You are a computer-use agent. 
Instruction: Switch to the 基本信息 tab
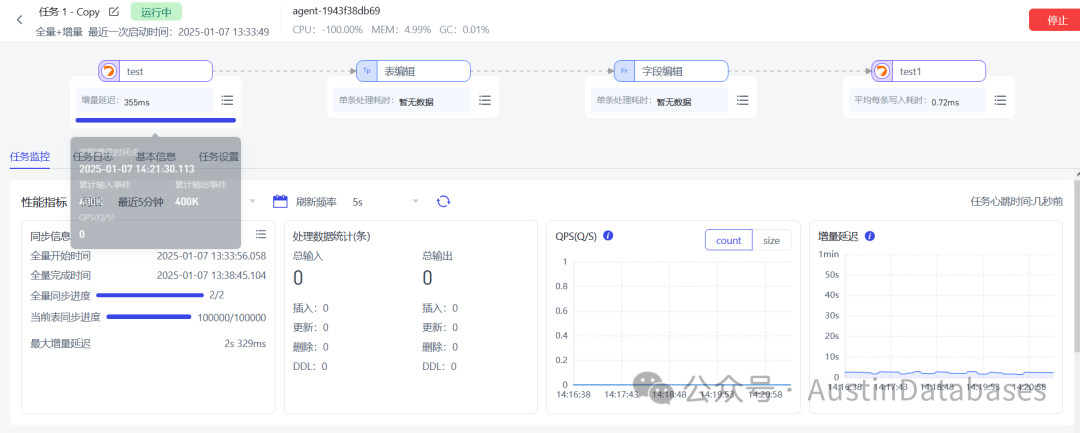click(x=156, y=156)
